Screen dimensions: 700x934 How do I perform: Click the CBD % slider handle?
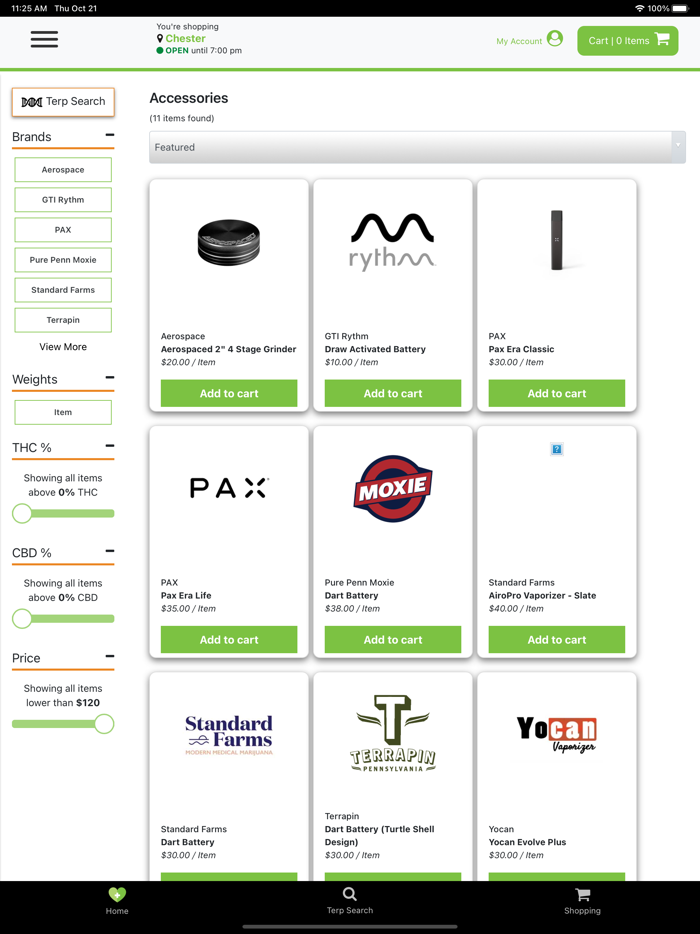coord(22,619)
